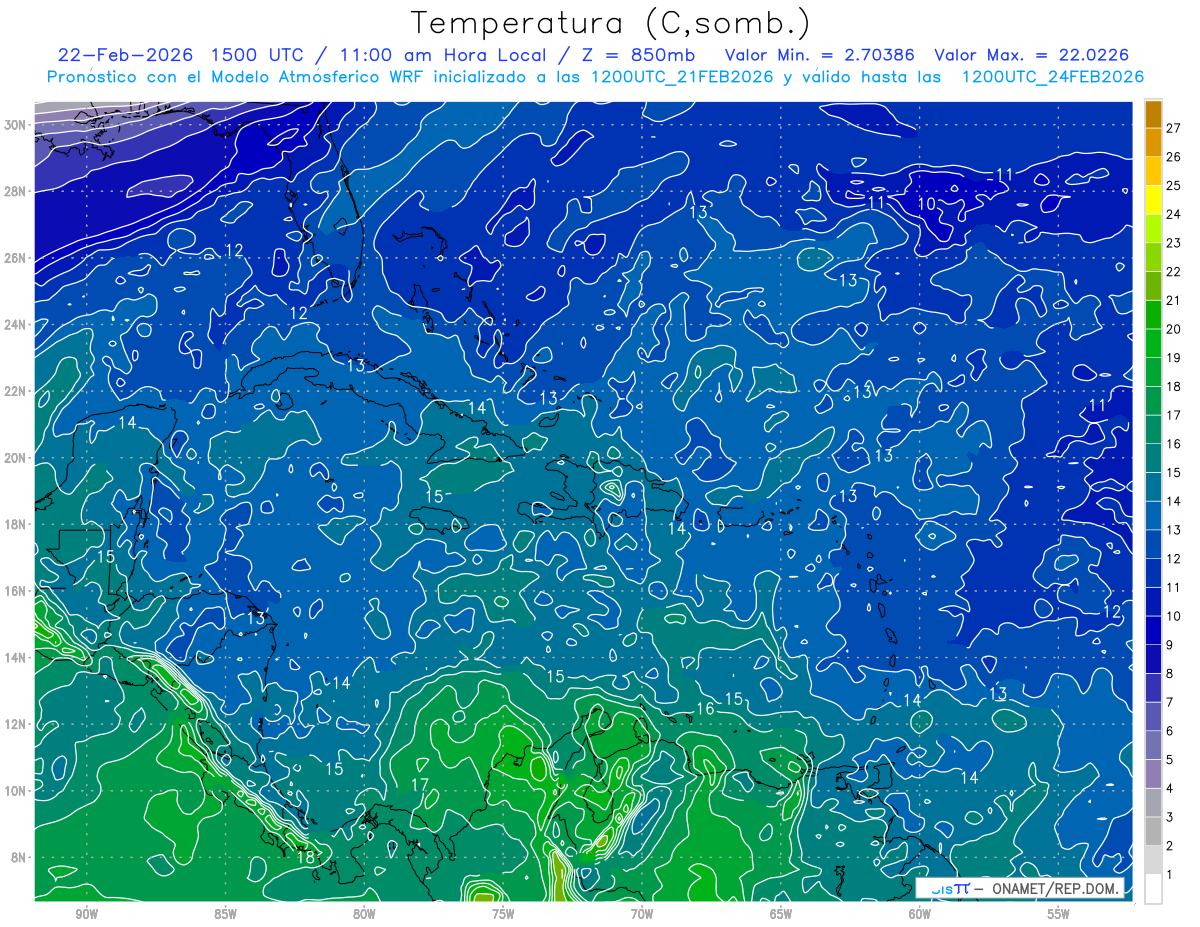Viewport: 1200px width, 927px height.
Task: Click contour label "10" on the map
Action: click(x=927, y=204)
